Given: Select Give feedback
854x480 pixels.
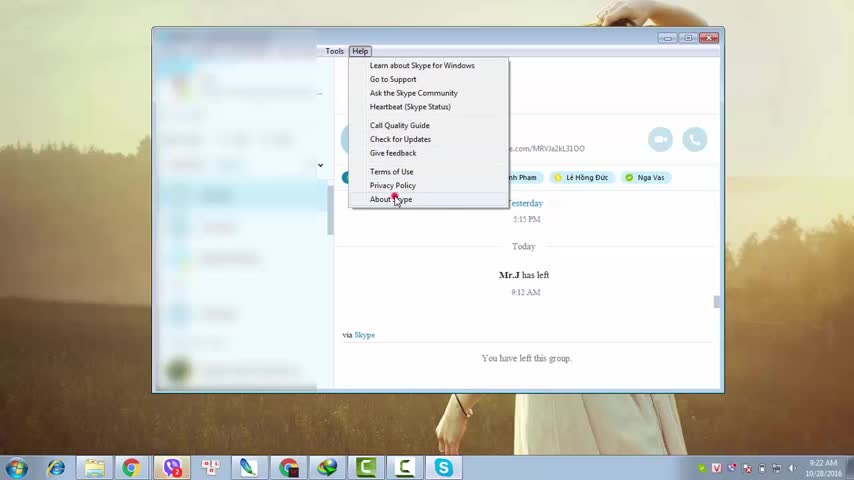Looking at the screenshot, I should click(x=429, y=153).
